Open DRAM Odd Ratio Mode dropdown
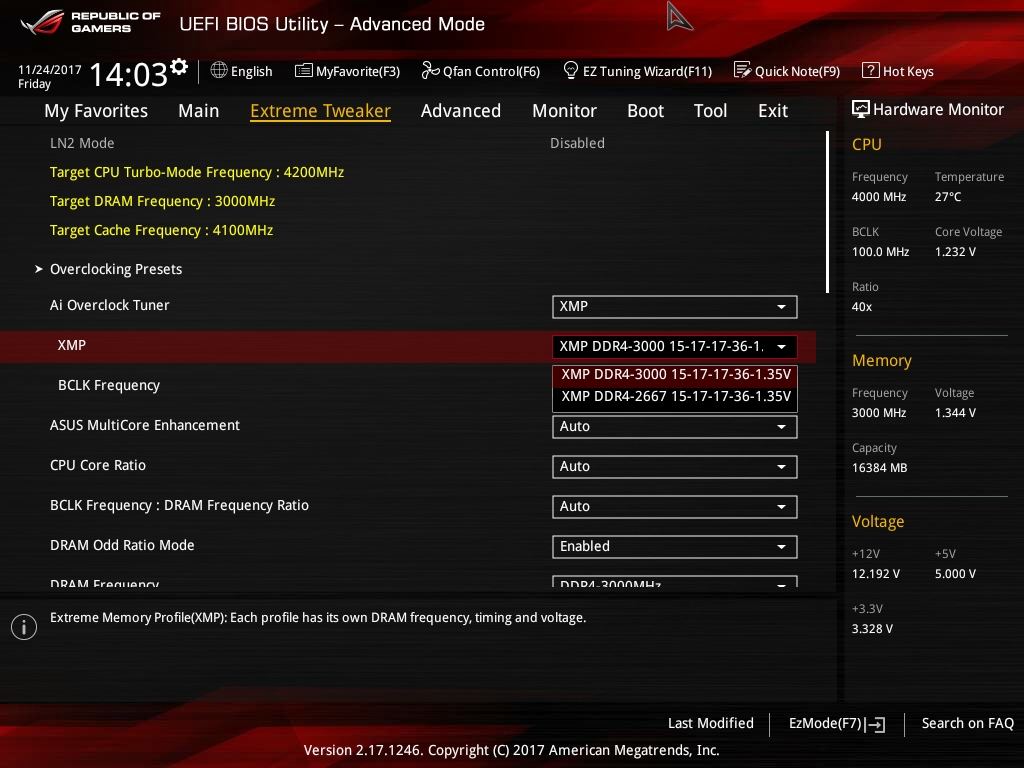 (675, 547)
